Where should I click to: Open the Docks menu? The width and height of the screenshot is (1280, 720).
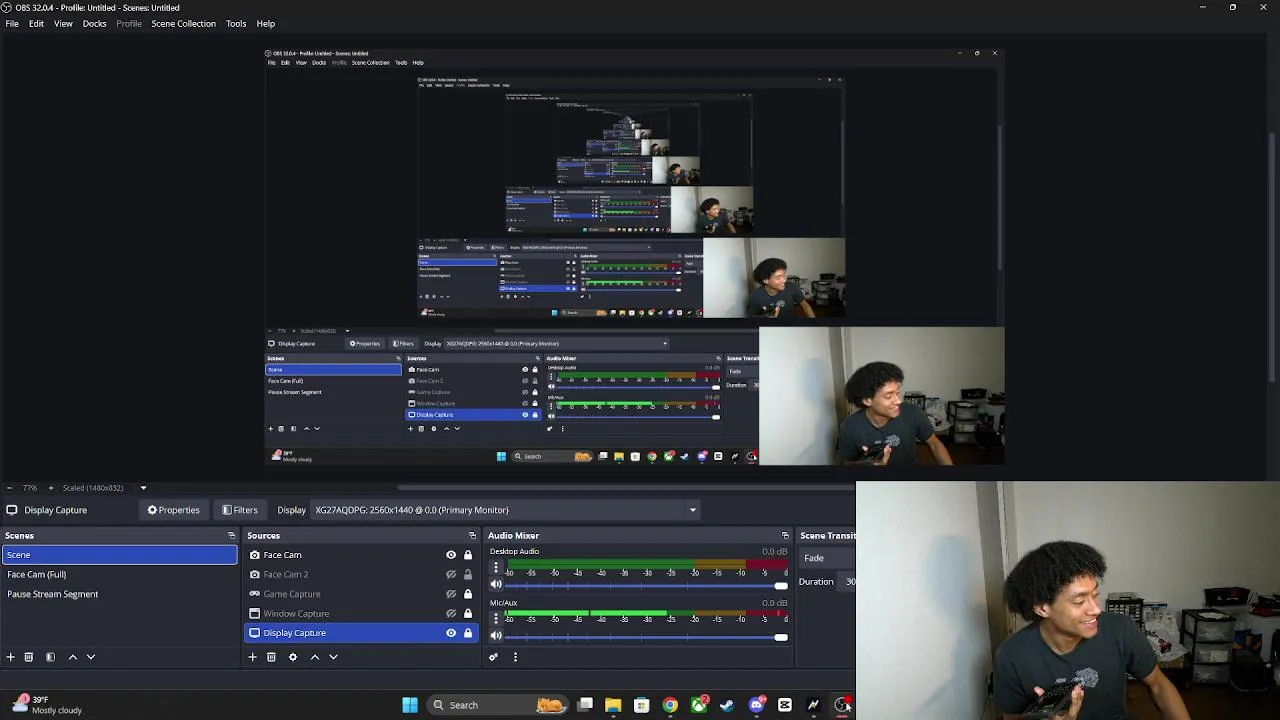click(x=94, y=24)
